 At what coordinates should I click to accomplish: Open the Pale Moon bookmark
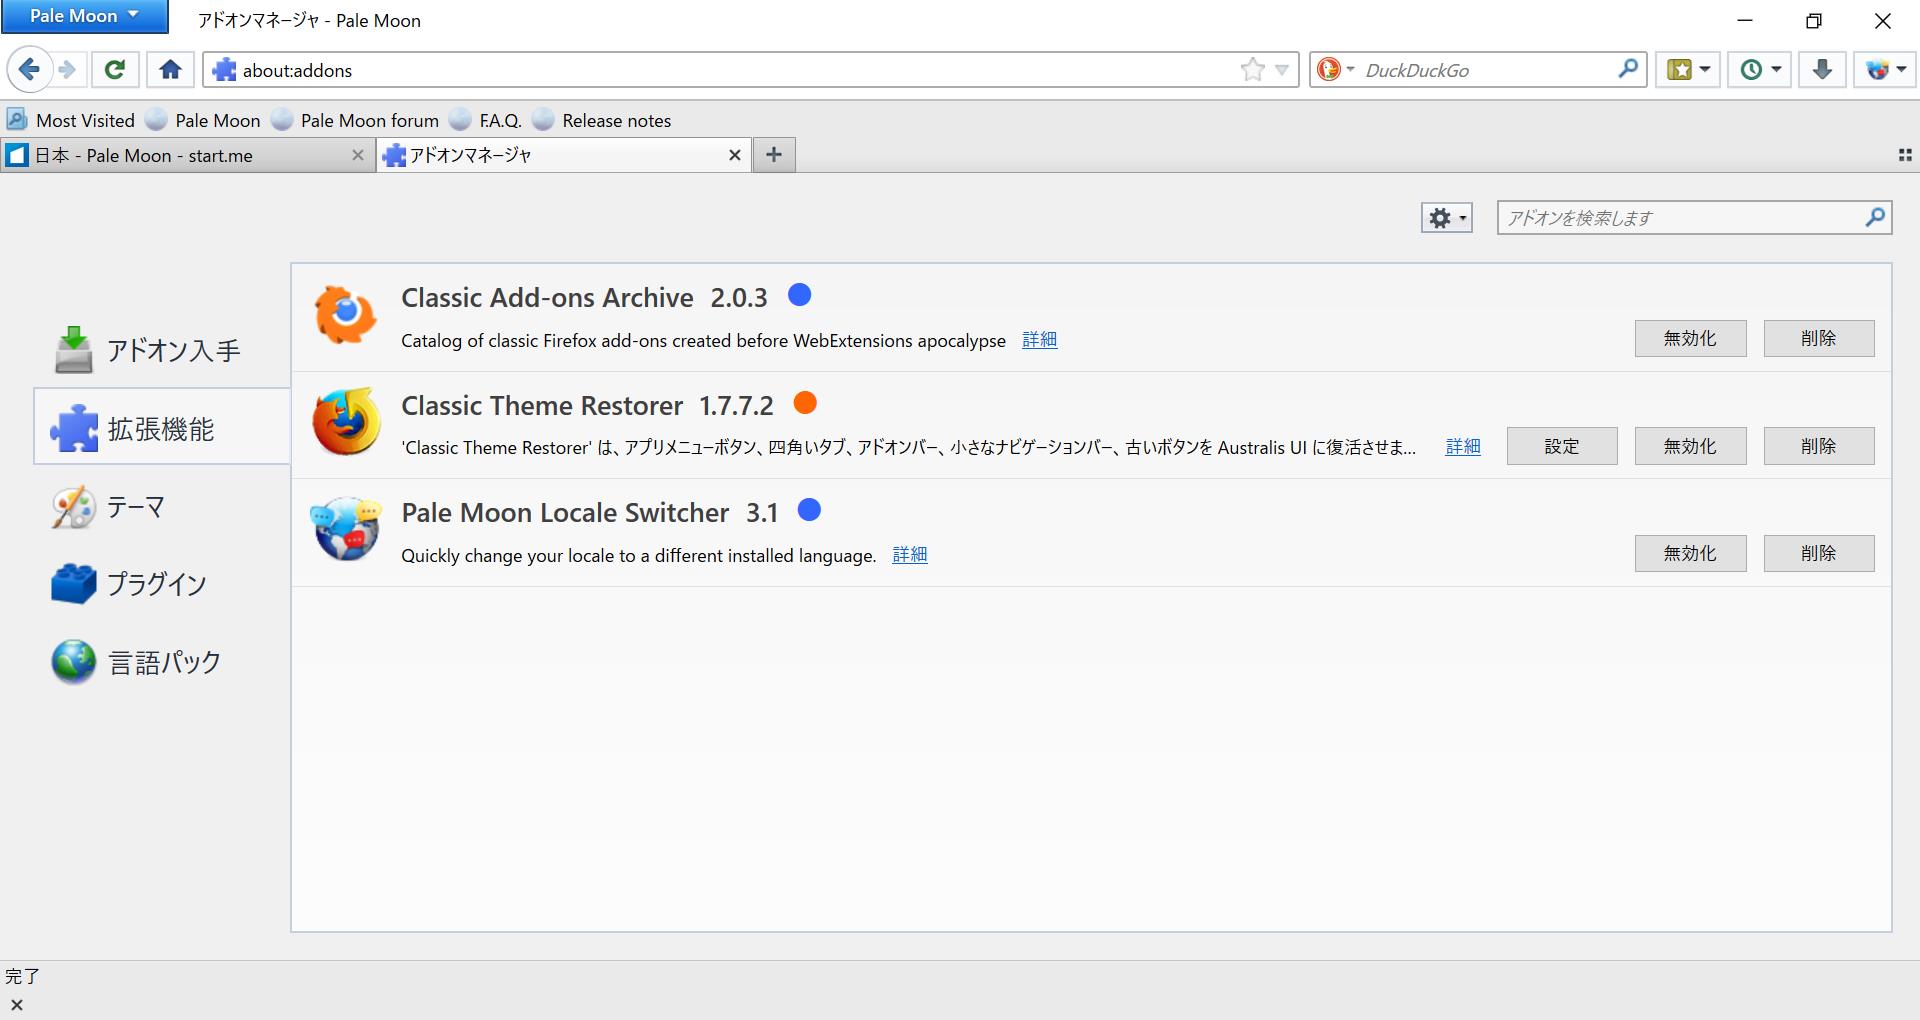tap(203, 120)
